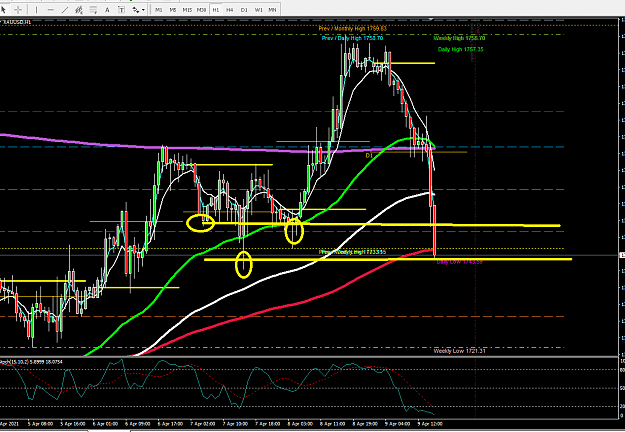Click the '6 Apr 01:00' time label
625x432 pixels.
pos(105,424)
